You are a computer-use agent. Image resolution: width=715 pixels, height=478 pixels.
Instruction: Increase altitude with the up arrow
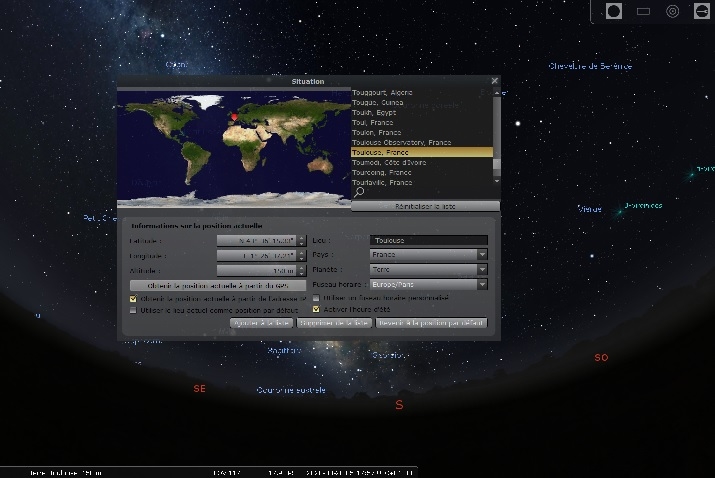tap(301, 268)
